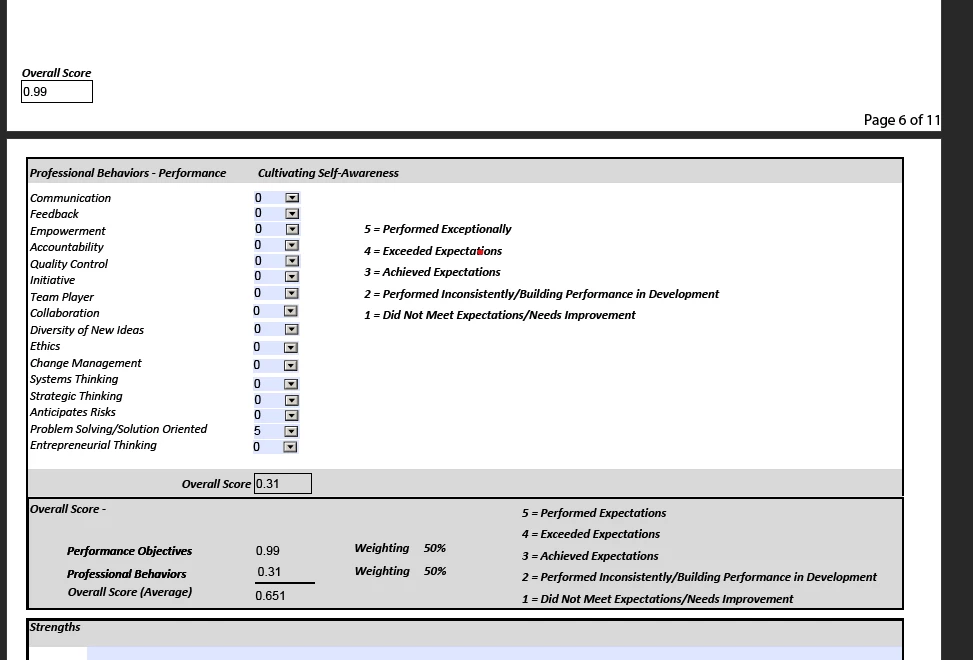Click the Problem Solving/Solution Oriented label
The width and height of the screenshot is (973, 660).
pos(119,429)
